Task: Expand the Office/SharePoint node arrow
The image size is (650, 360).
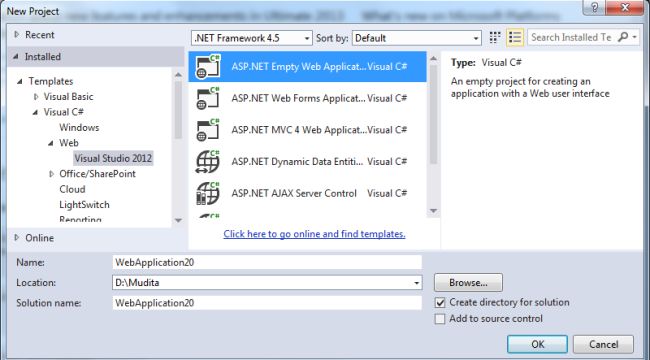Action: (51, 174)
